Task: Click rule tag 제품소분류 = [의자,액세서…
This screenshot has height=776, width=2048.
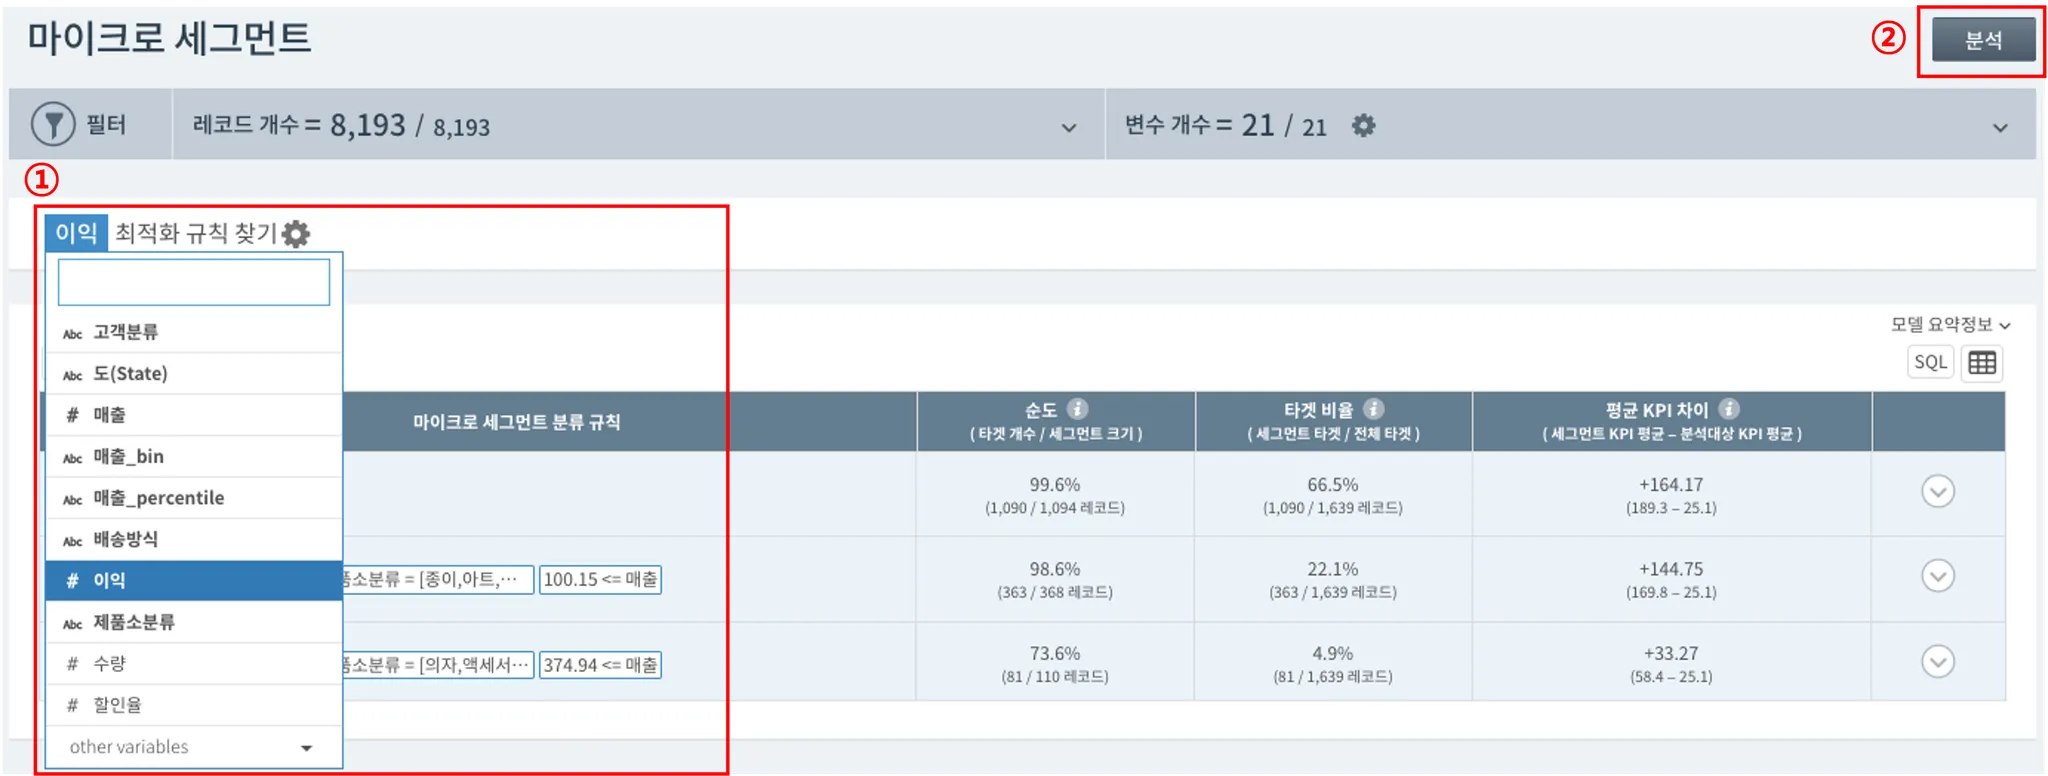Action: (x=438, y=665)
